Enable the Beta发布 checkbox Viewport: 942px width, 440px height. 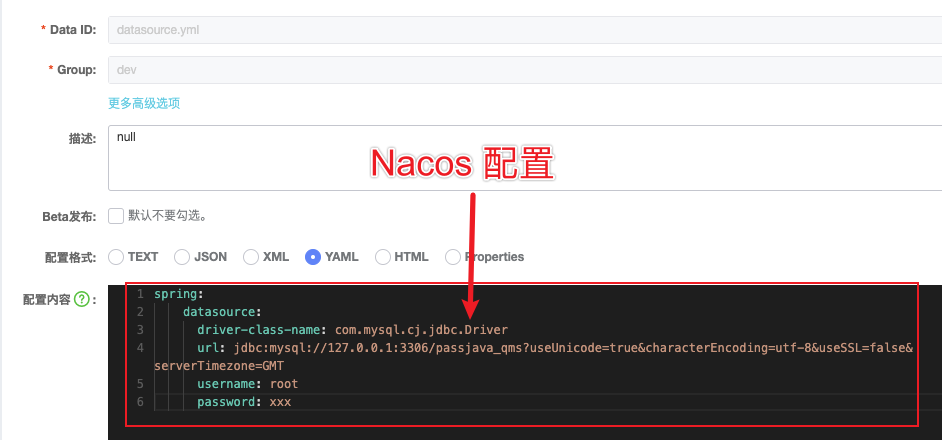tap(116, 215)
